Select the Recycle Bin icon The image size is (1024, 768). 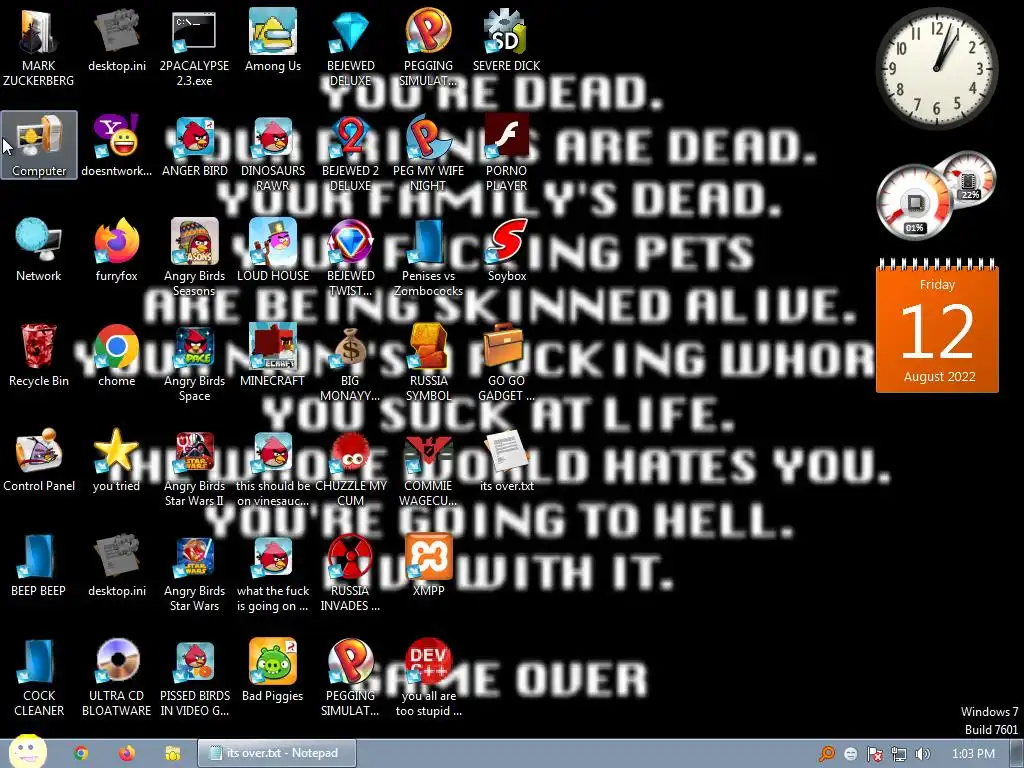point(39,355)
